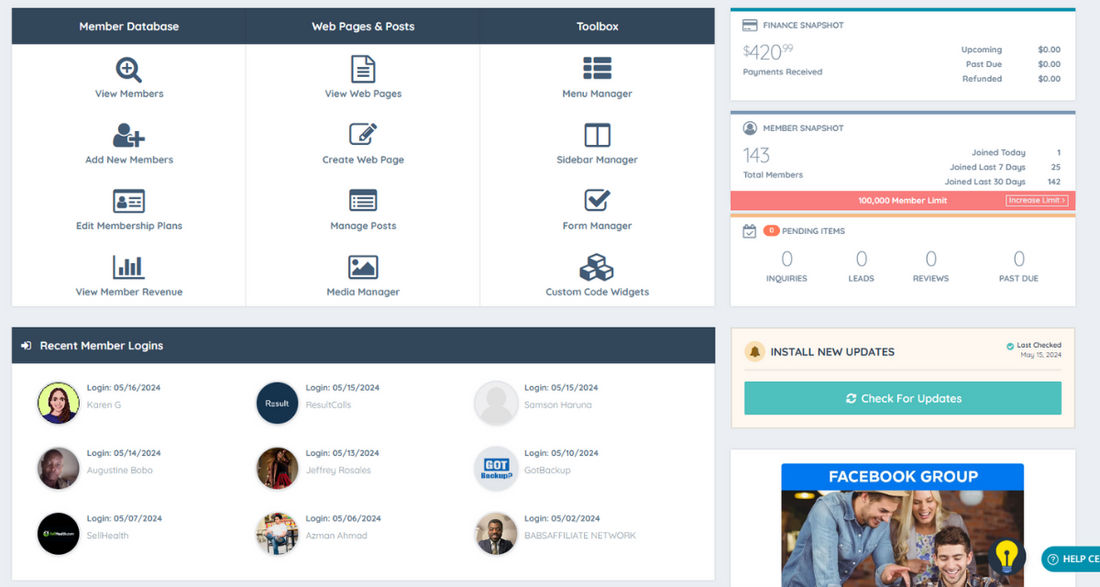Viewport: 1100px width, 587px height.
Task: Open the Sidebar Manager icon
Action: point(597,135)
